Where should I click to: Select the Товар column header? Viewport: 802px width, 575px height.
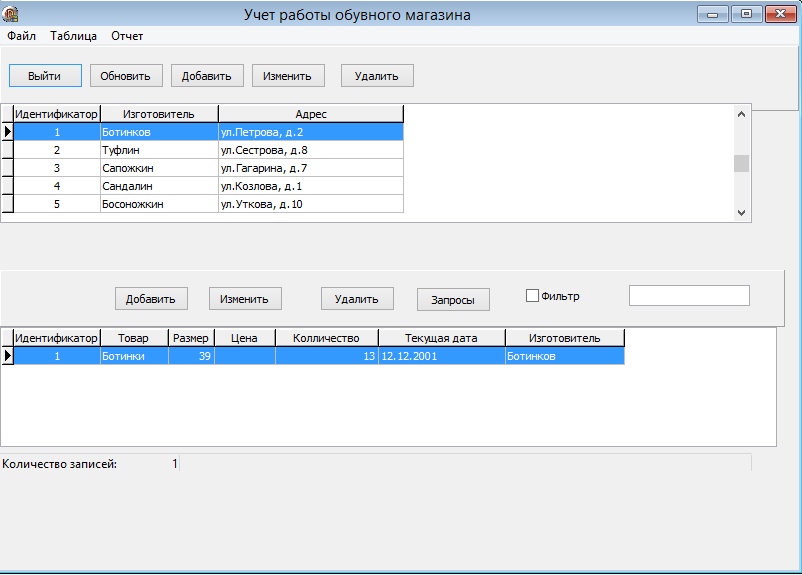coord(134,338)
